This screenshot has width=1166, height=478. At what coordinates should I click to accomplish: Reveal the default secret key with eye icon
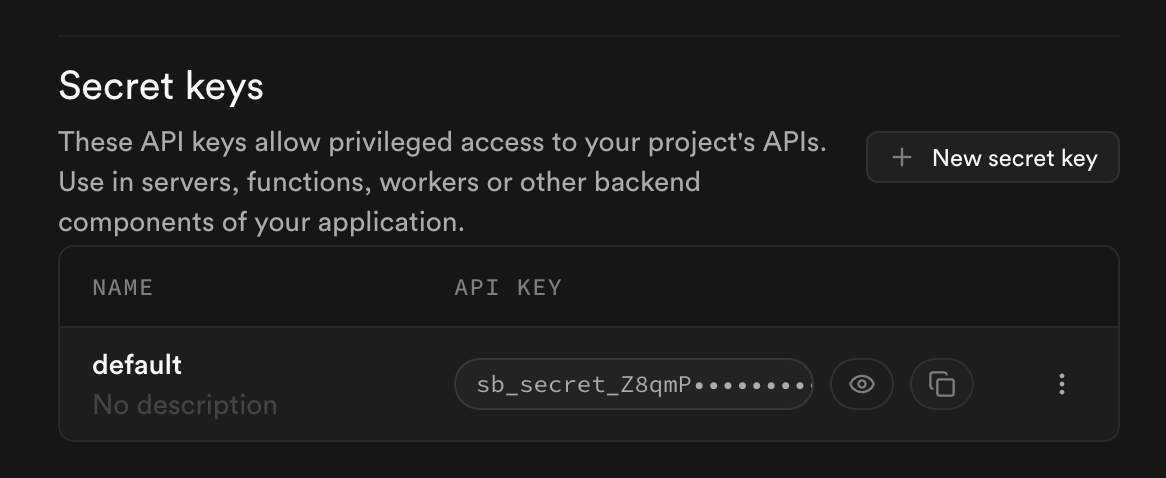[x=861, y=384]
